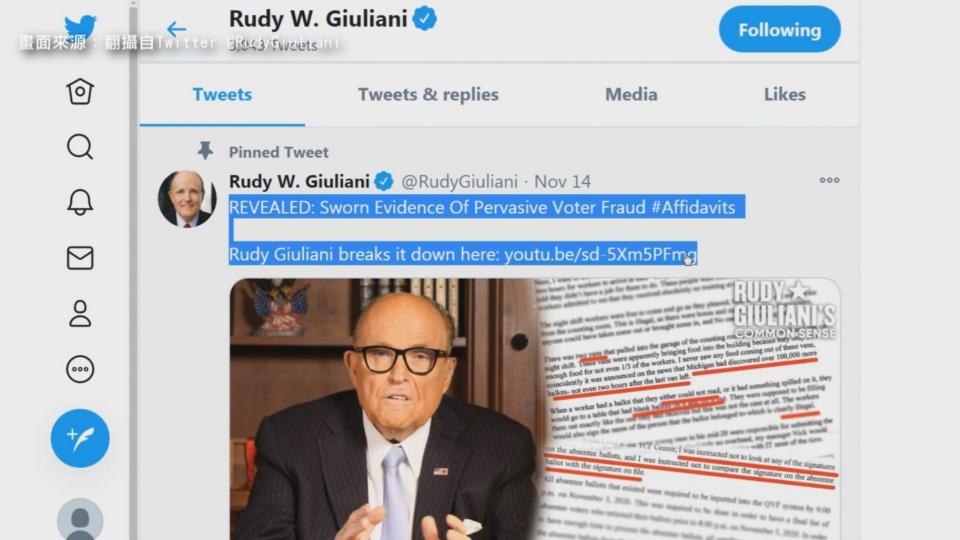Open the Notifications bell icon
960x540 pixels.
pos(80,202)
